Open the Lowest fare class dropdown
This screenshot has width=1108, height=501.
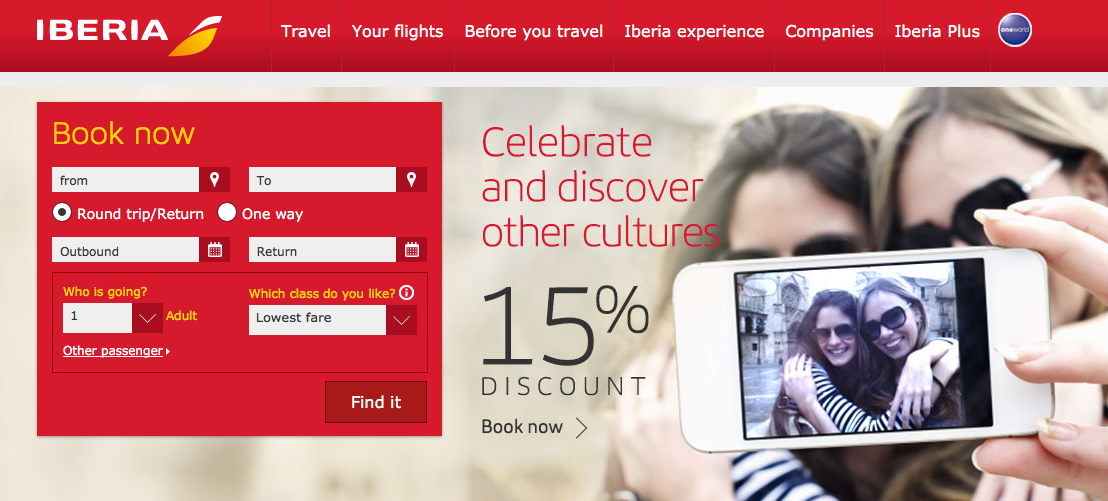[x=401, y=320]
